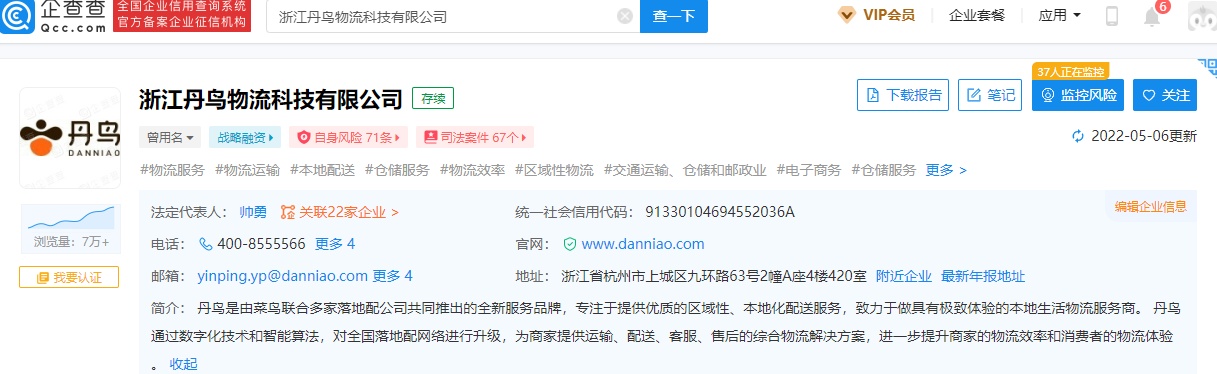Click the #电子商务 hashtag

(x=810, y=170)
